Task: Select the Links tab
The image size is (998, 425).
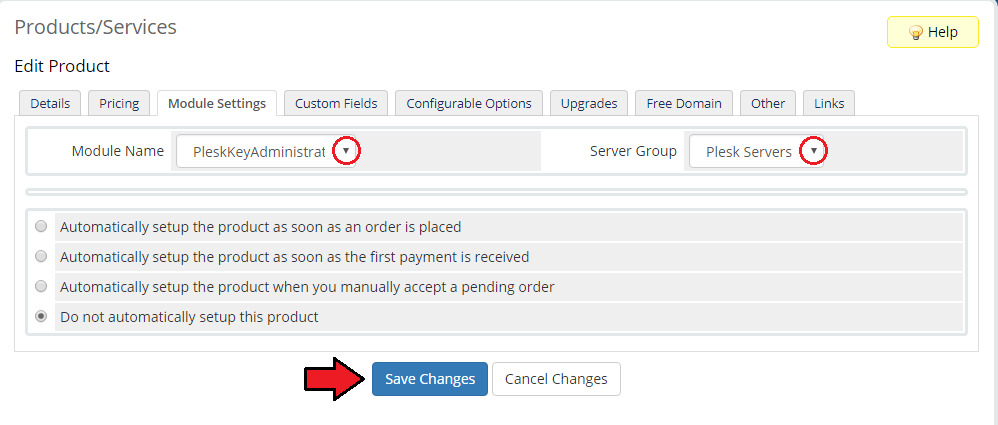Action: [829, 103]
